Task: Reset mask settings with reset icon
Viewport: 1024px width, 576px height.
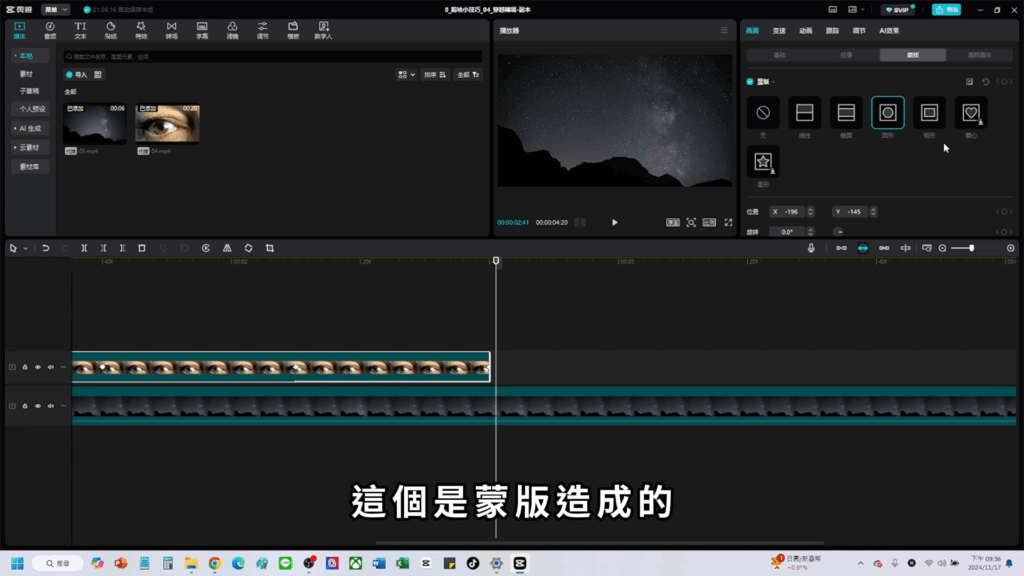Action: point(985,82)
